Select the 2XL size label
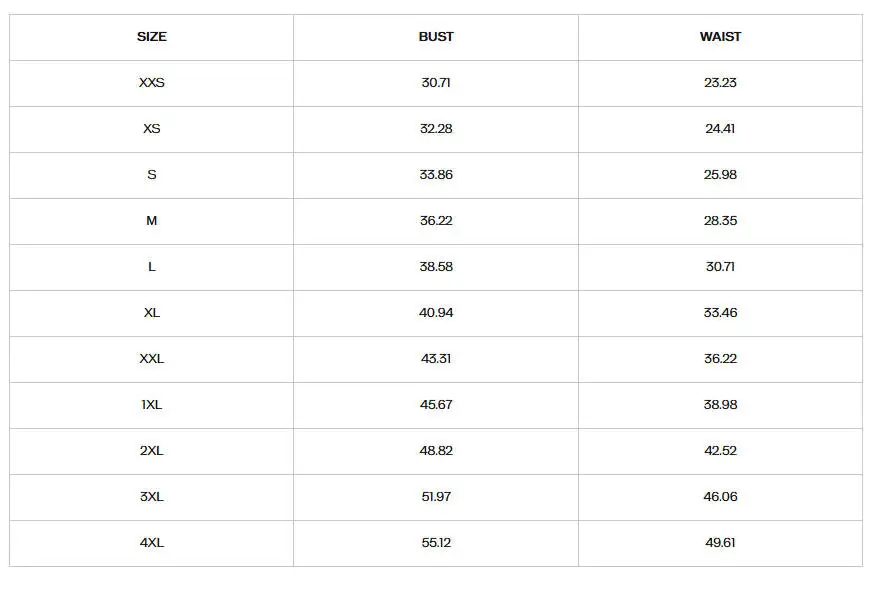Screen dimensions: 874x593 point(152,451)
